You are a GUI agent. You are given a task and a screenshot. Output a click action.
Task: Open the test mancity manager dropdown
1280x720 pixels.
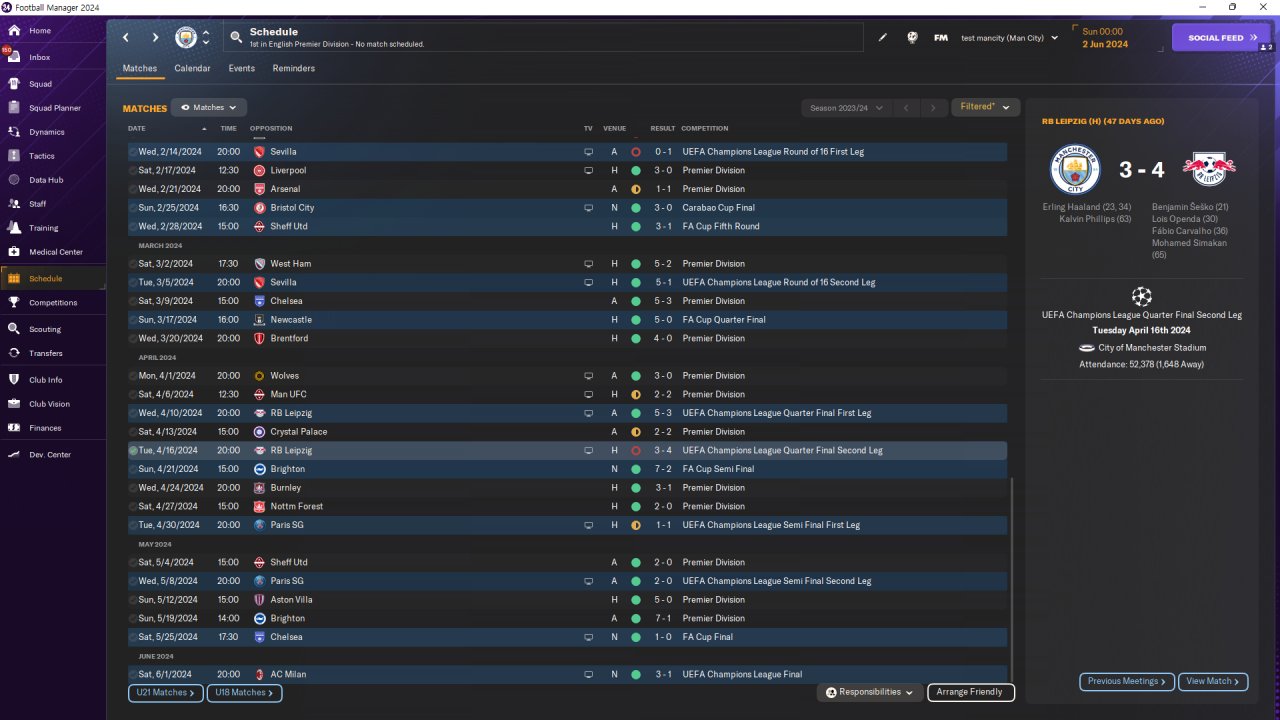(1009, 38)
